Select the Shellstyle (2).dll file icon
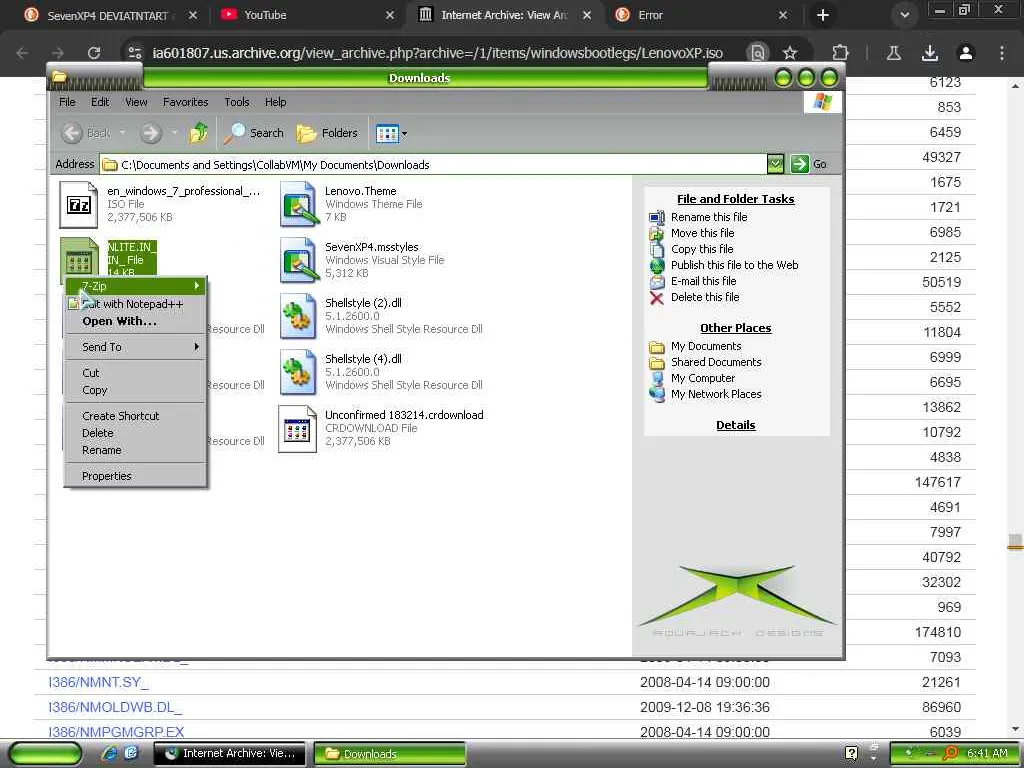1024x768 pixels. [298, 316]
